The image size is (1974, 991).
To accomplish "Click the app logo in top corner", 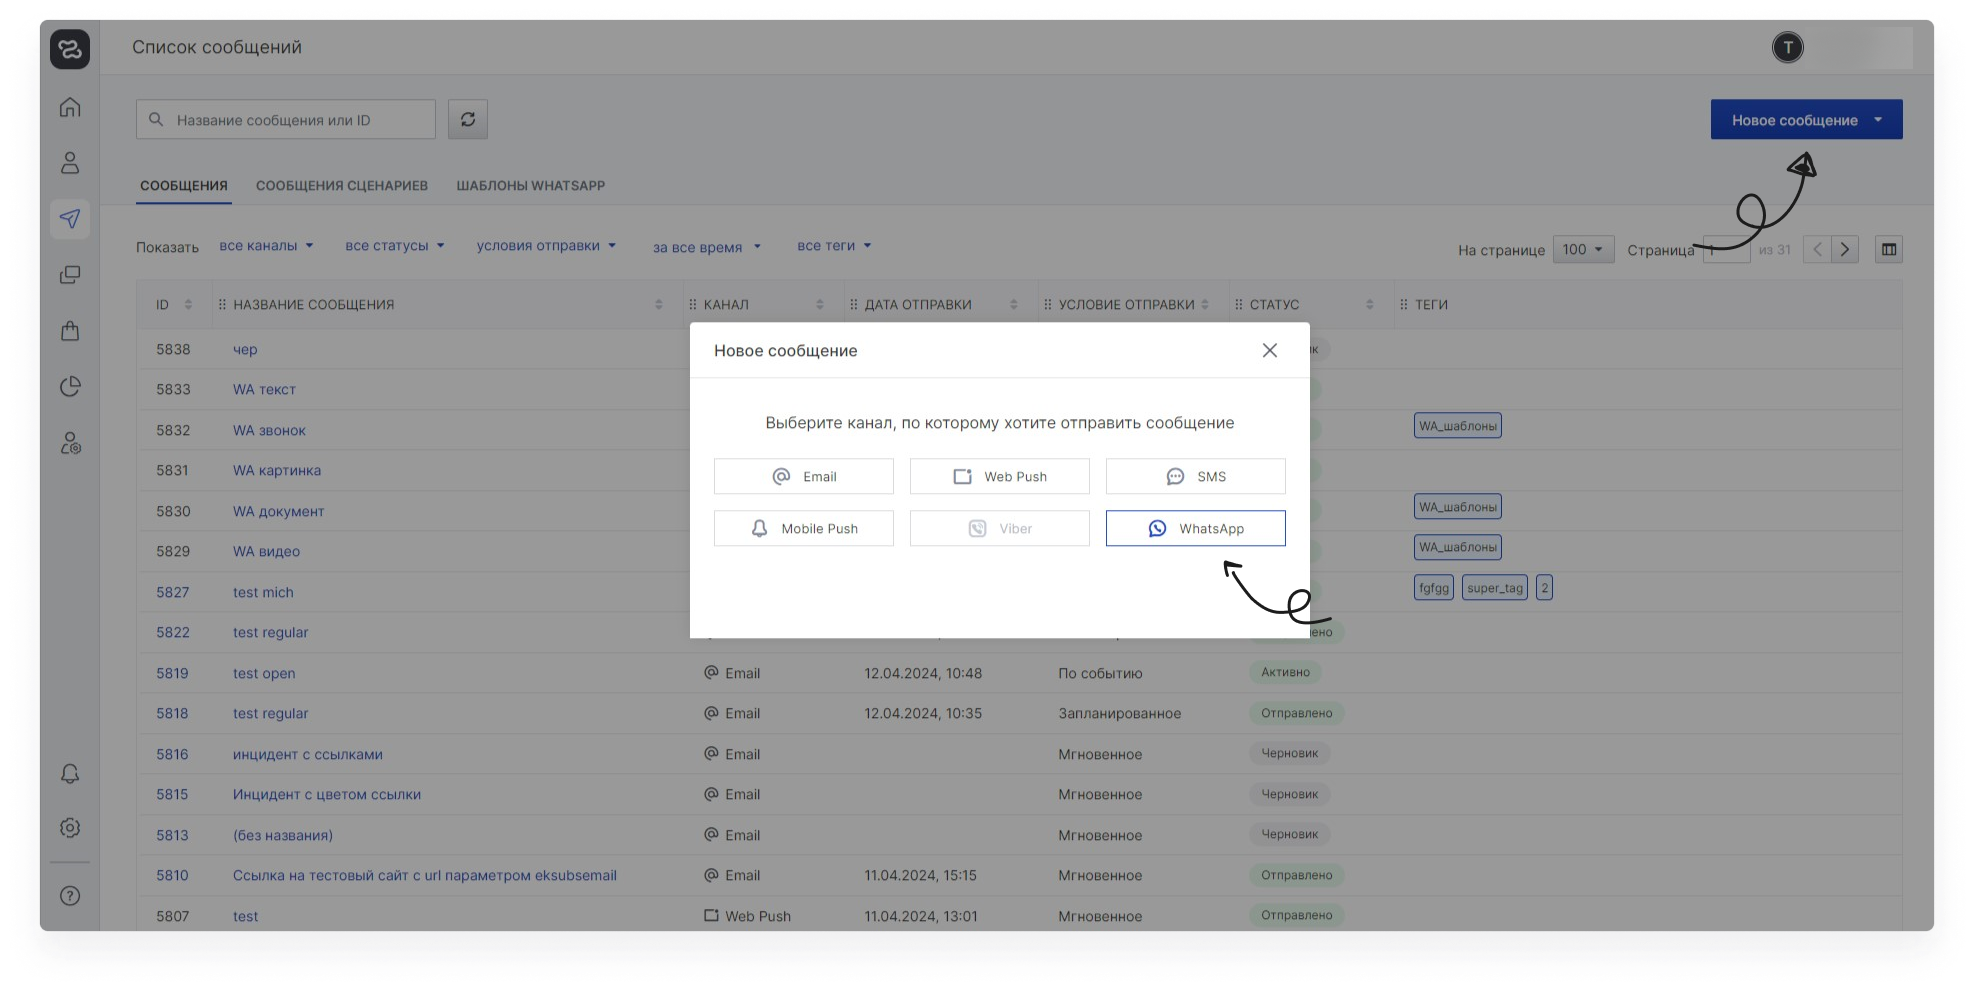I will pyautogui.click(x=70, y=49).
